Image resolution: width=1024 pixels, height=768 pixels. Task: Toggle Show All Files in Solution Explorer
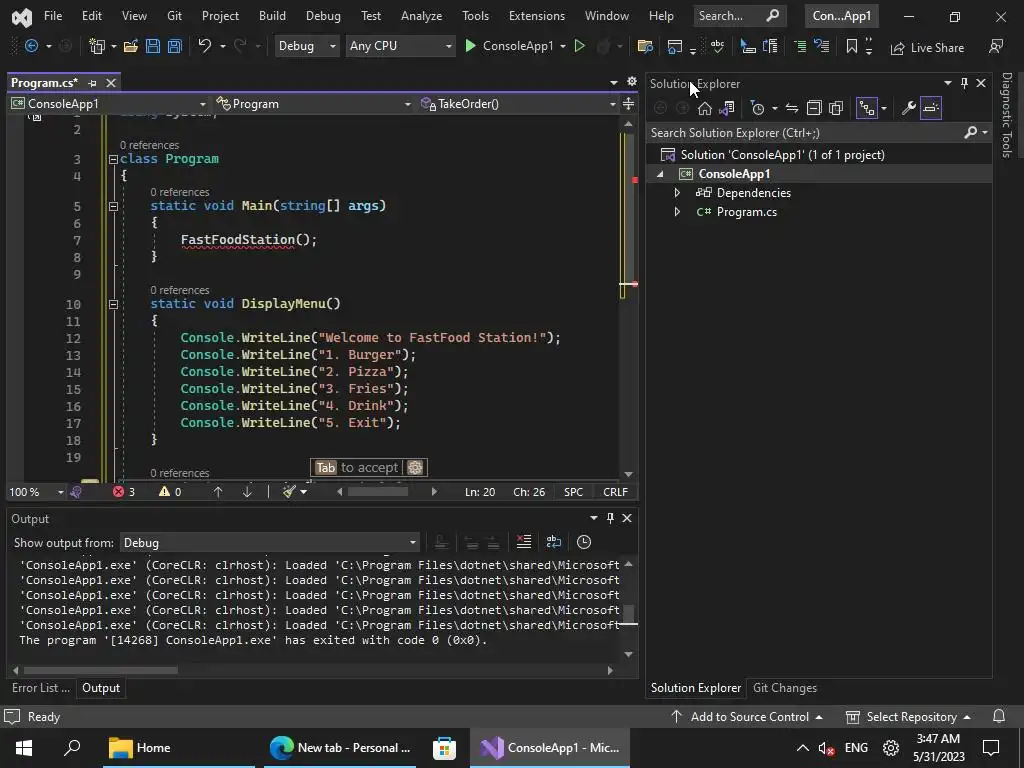point(836,108)
